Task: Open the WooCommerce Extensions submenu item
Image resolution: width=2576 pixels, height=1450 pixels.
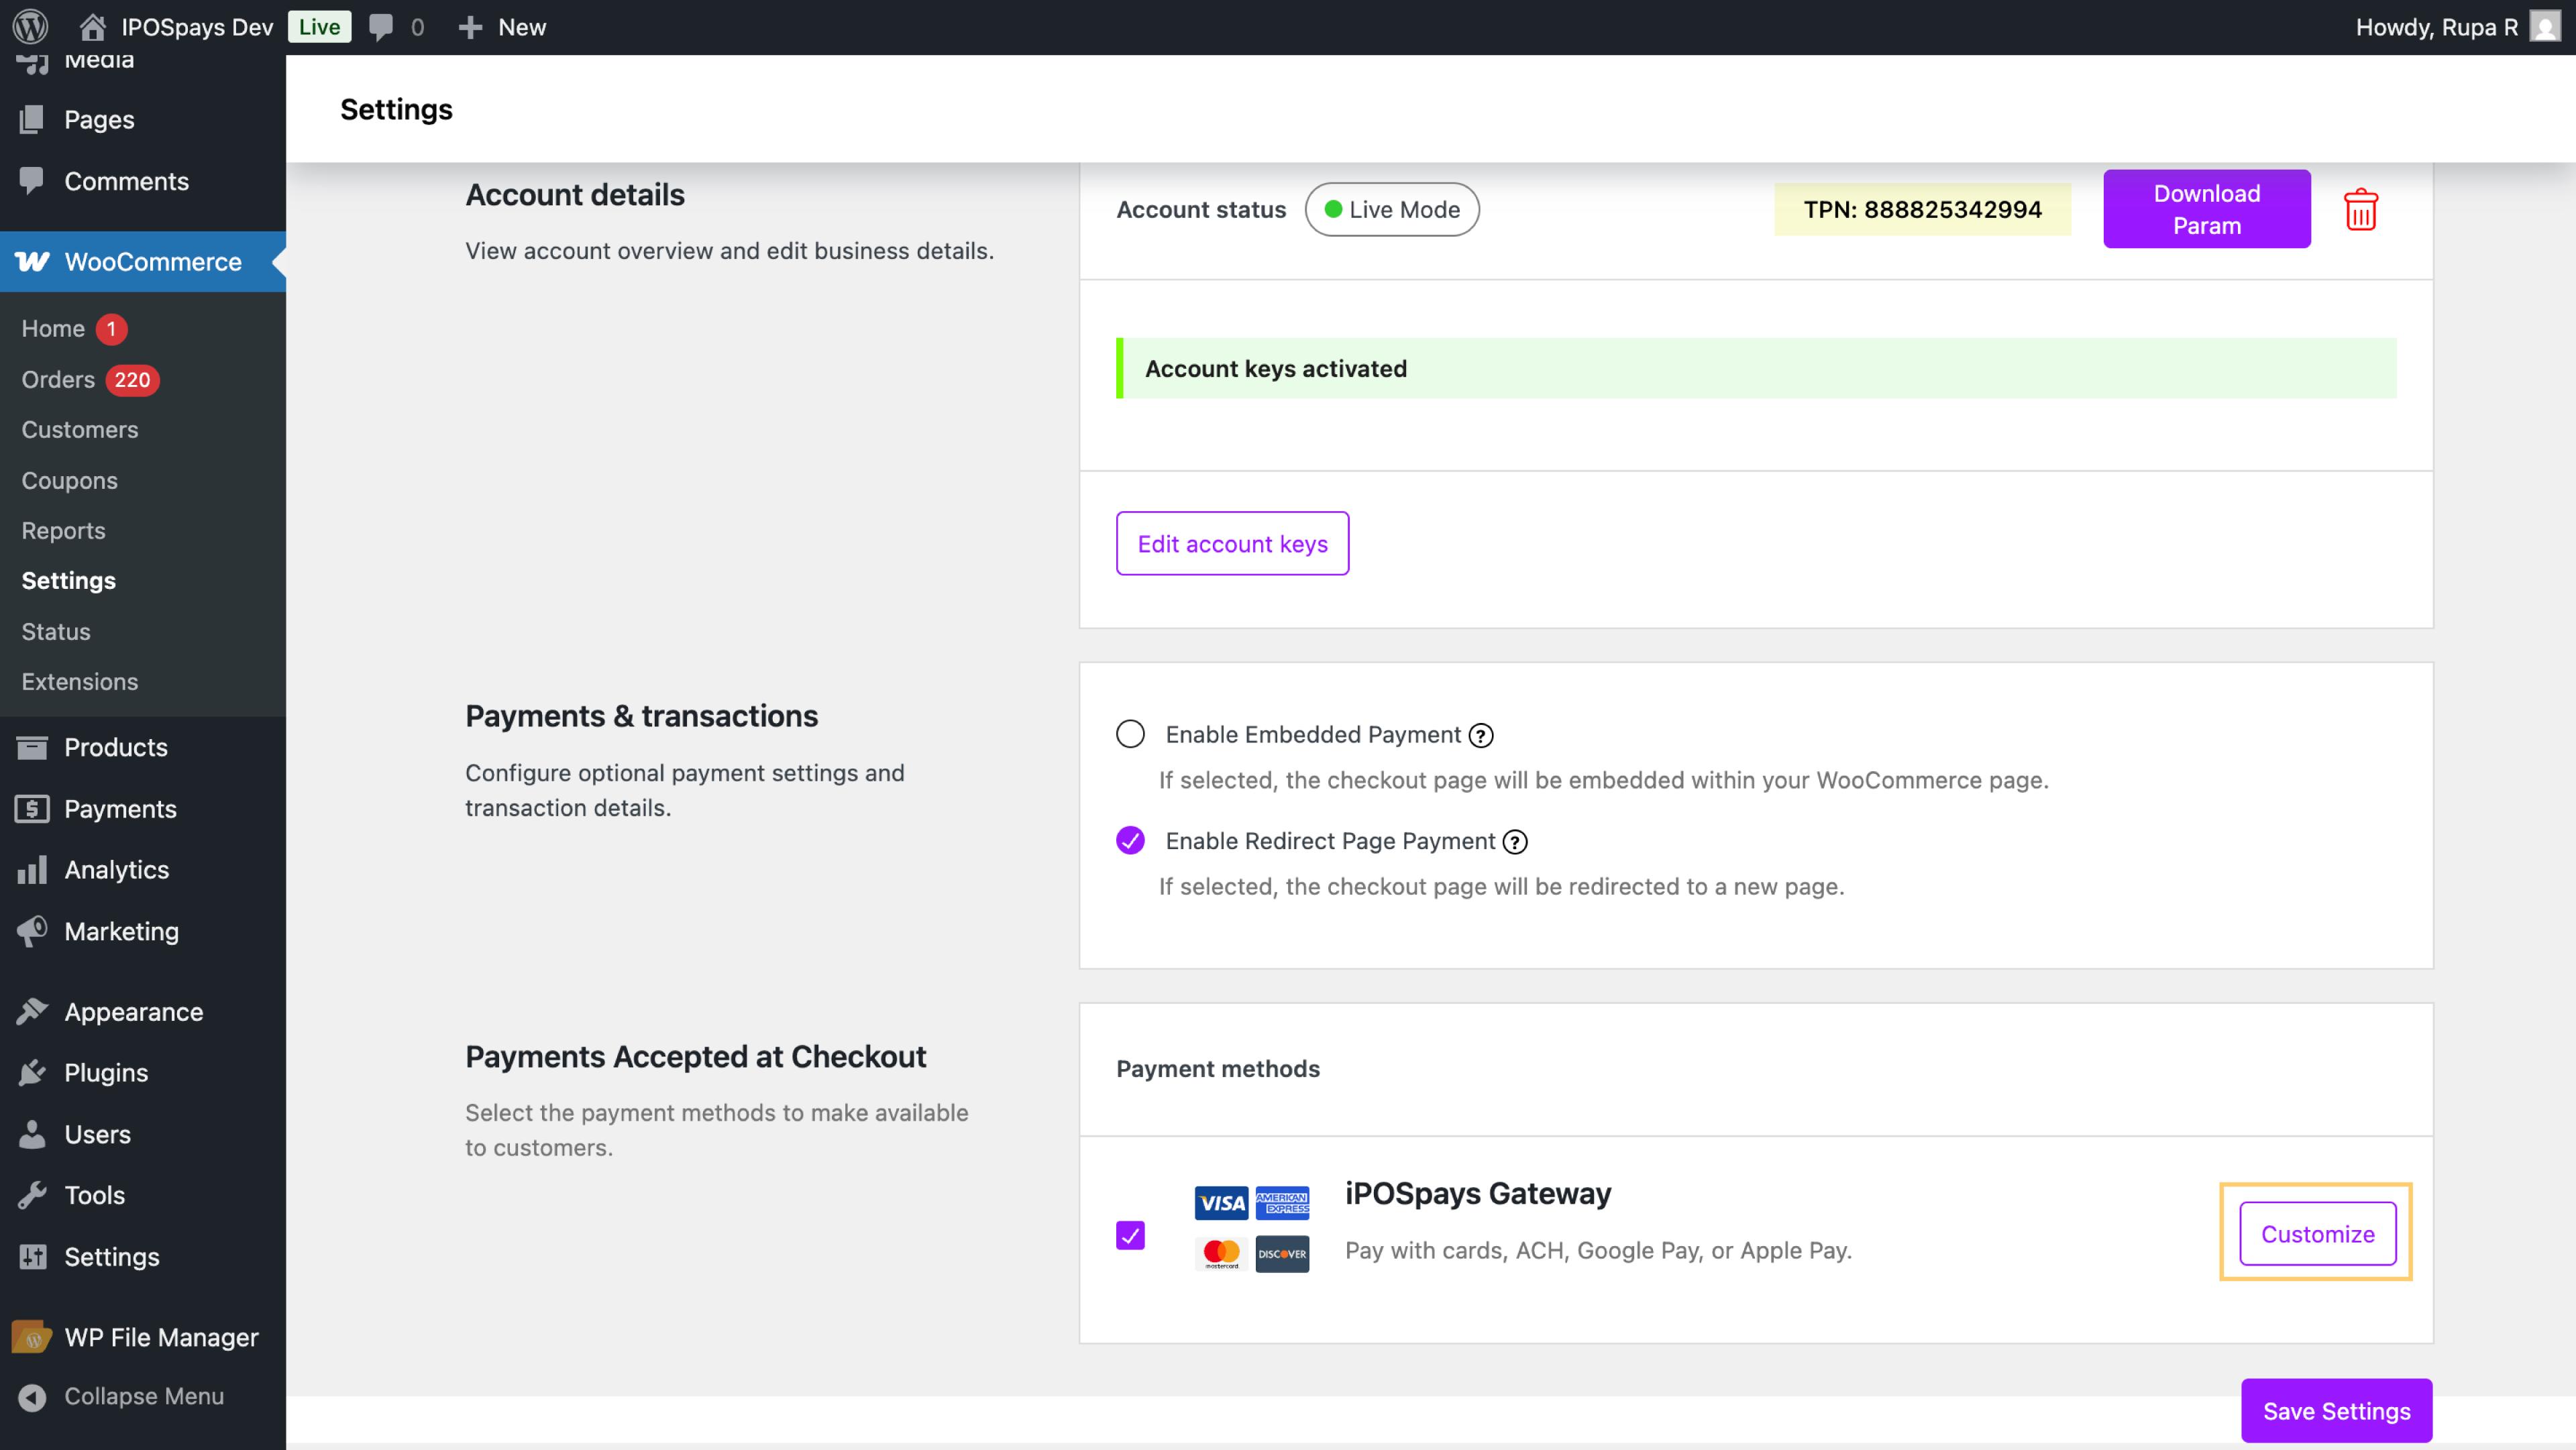Action: tap(80, 682)
